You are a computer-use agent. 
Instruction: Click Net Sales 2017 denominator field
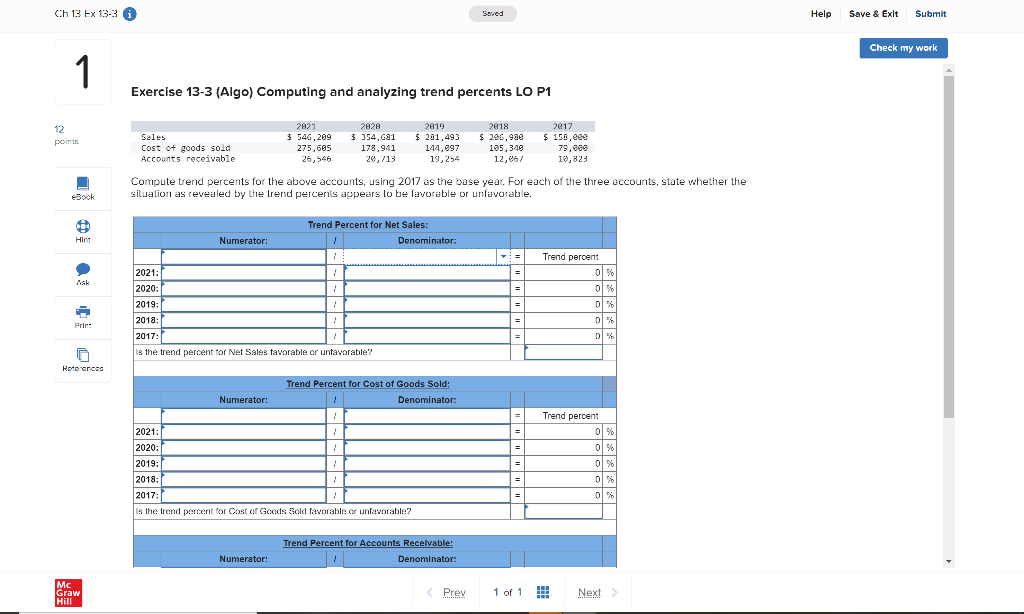coord(427,336)
